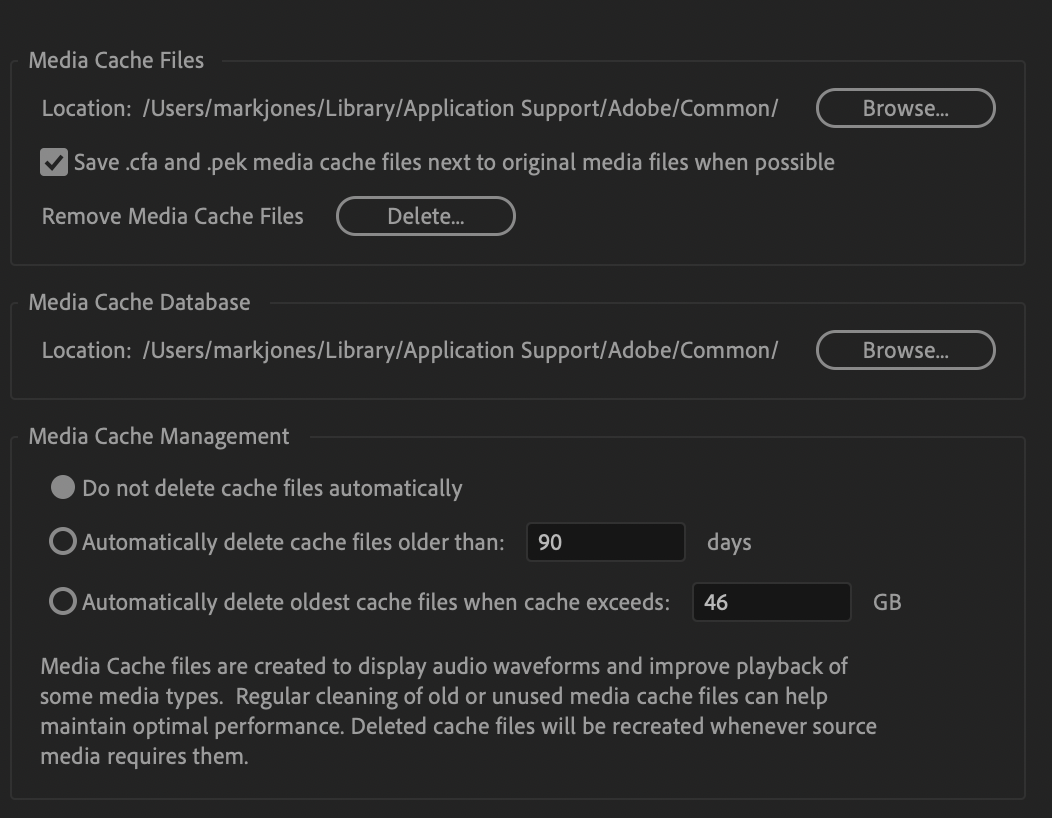
Task: Select the Media Cache Database section header
Action: pyautogui.click(x=139, y=302)
